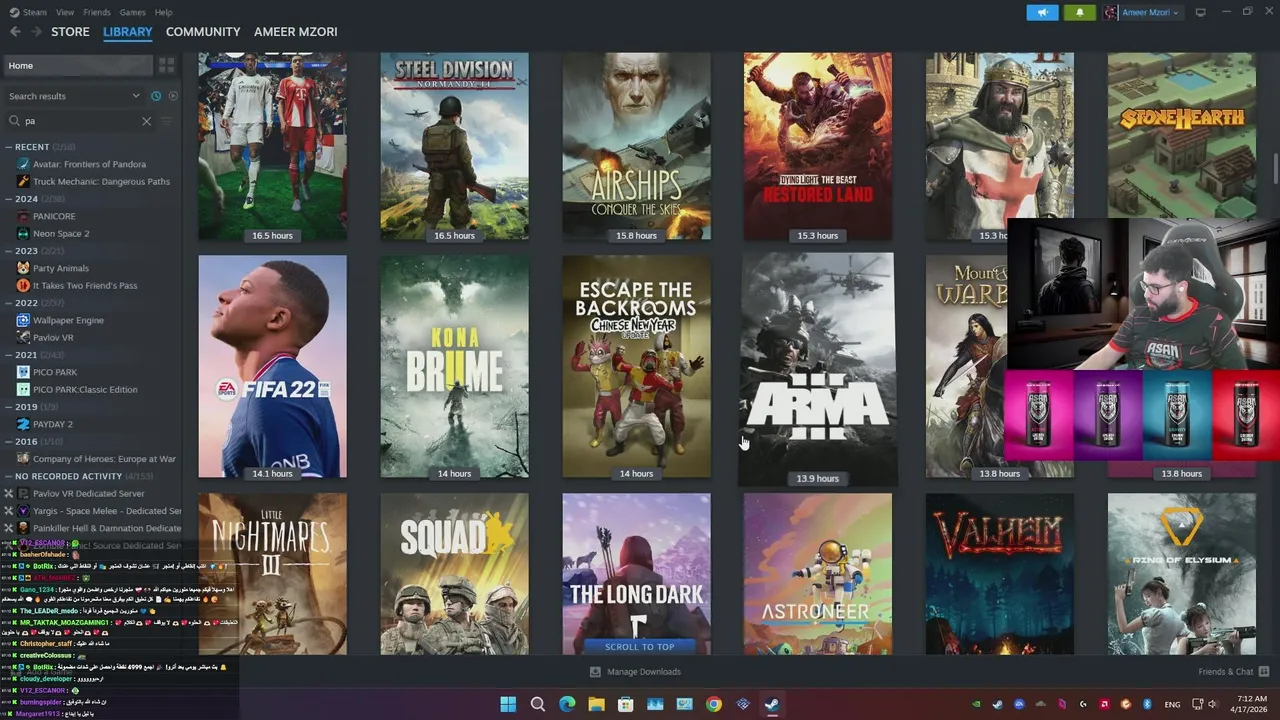This screenshot has height=720, width=1280.
Task: Open Microsoft Edge from taskbar
Action: [567, 704]
